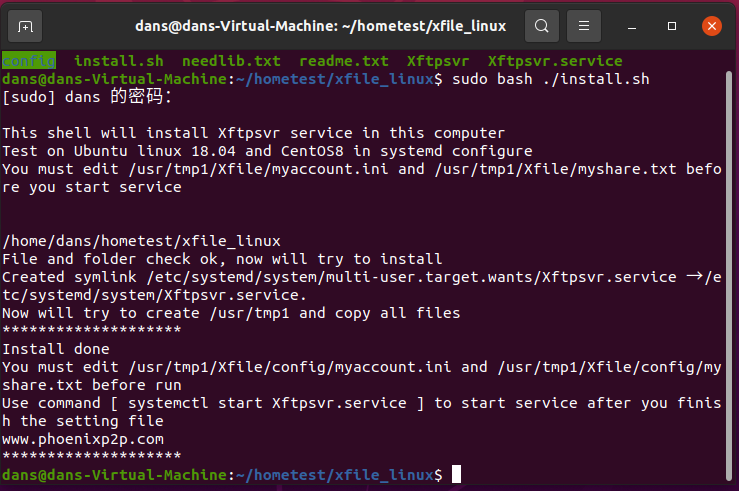Click the 'Install done' message line
The width and height of the screenshot is (739, 491).
tap(56, 349)
